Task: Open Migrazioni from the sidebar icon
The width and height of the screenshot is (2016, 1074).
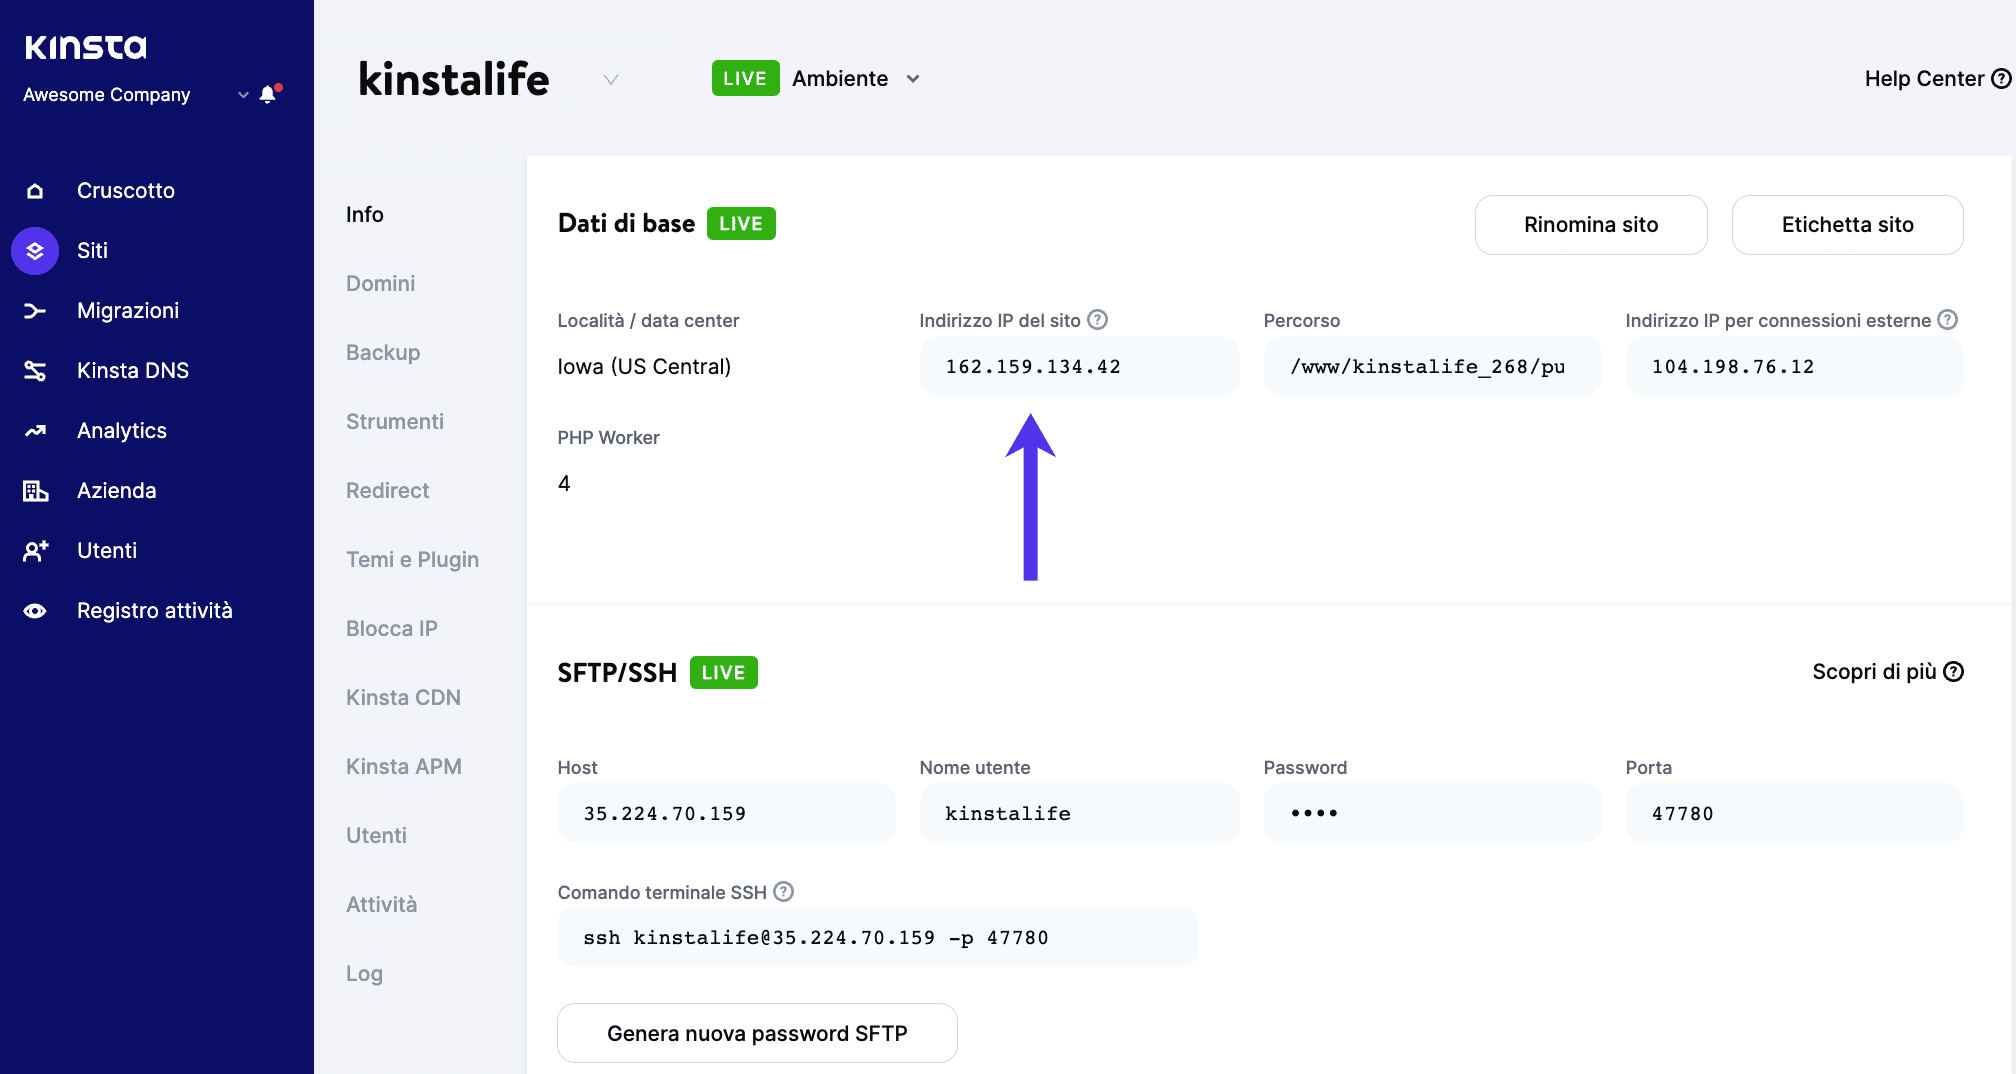Action: point(35,311)
